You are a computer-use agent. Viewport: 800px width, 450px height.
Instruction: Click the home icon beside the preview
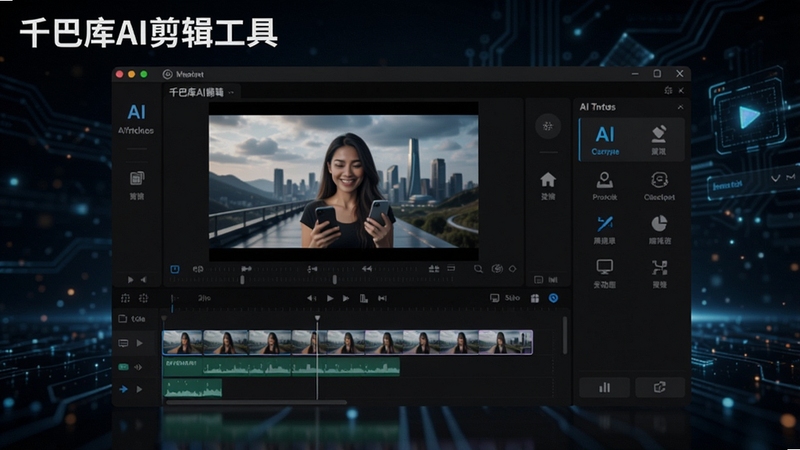point(548,180)
